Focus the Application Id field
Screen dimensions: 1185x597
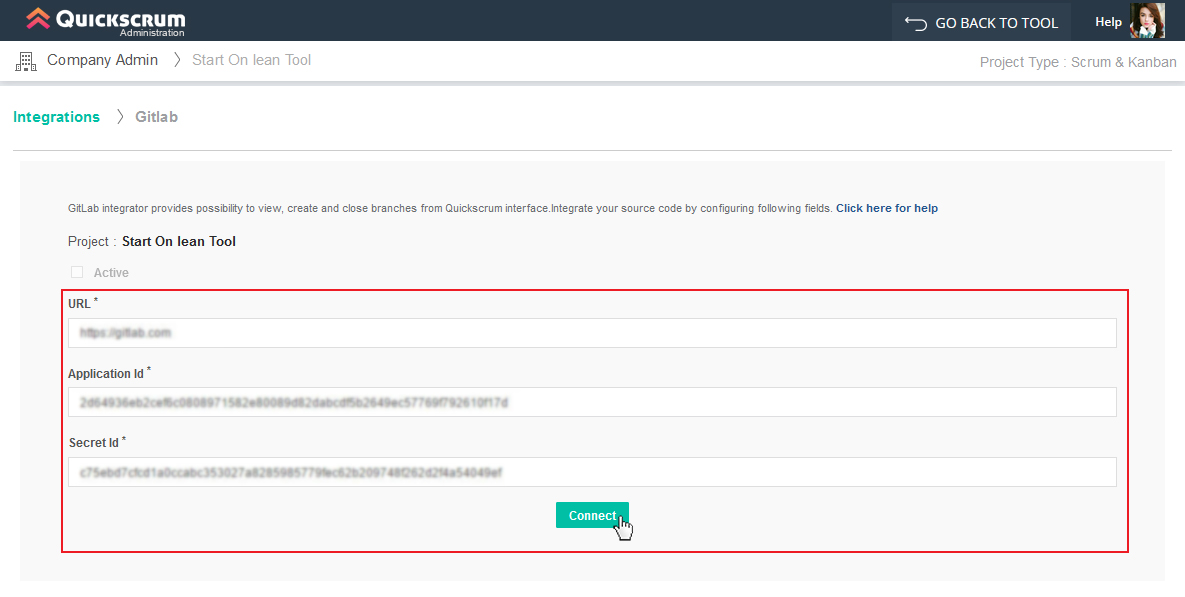[x=592, y=402]
